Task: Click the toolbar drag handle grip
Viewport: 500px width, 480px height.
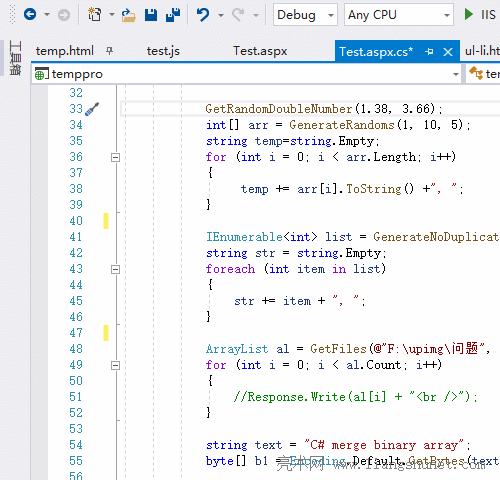Action: pyautogui.click(x=12, y=14)
